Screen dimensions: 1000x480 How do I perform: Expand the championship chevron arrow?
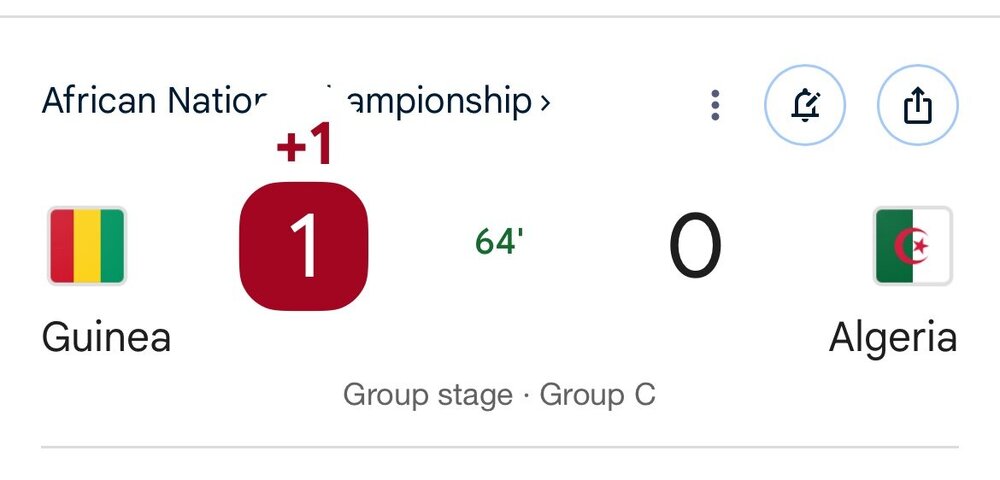[x=544, y=102]
